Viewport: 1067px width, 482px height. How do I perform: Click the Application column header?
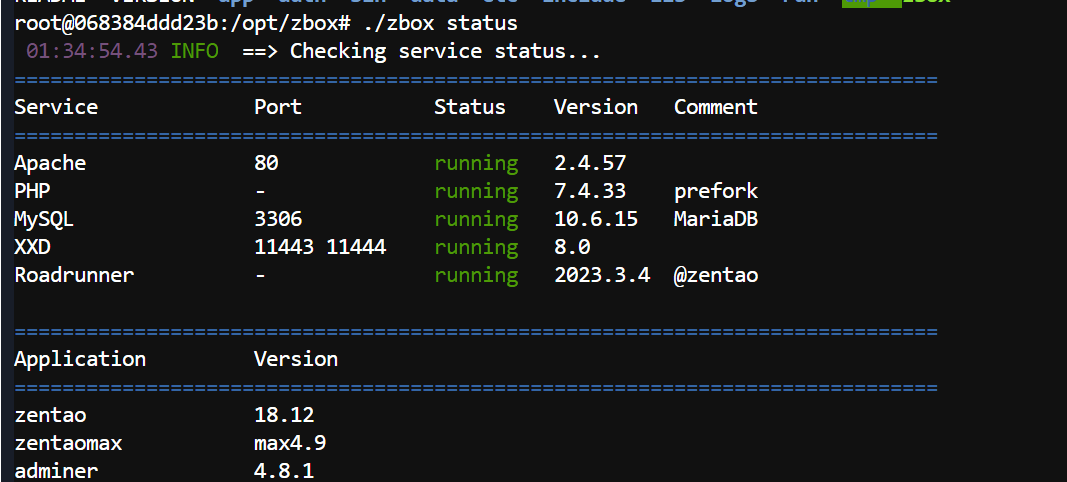pyautogui.click(x=80, y=359)
